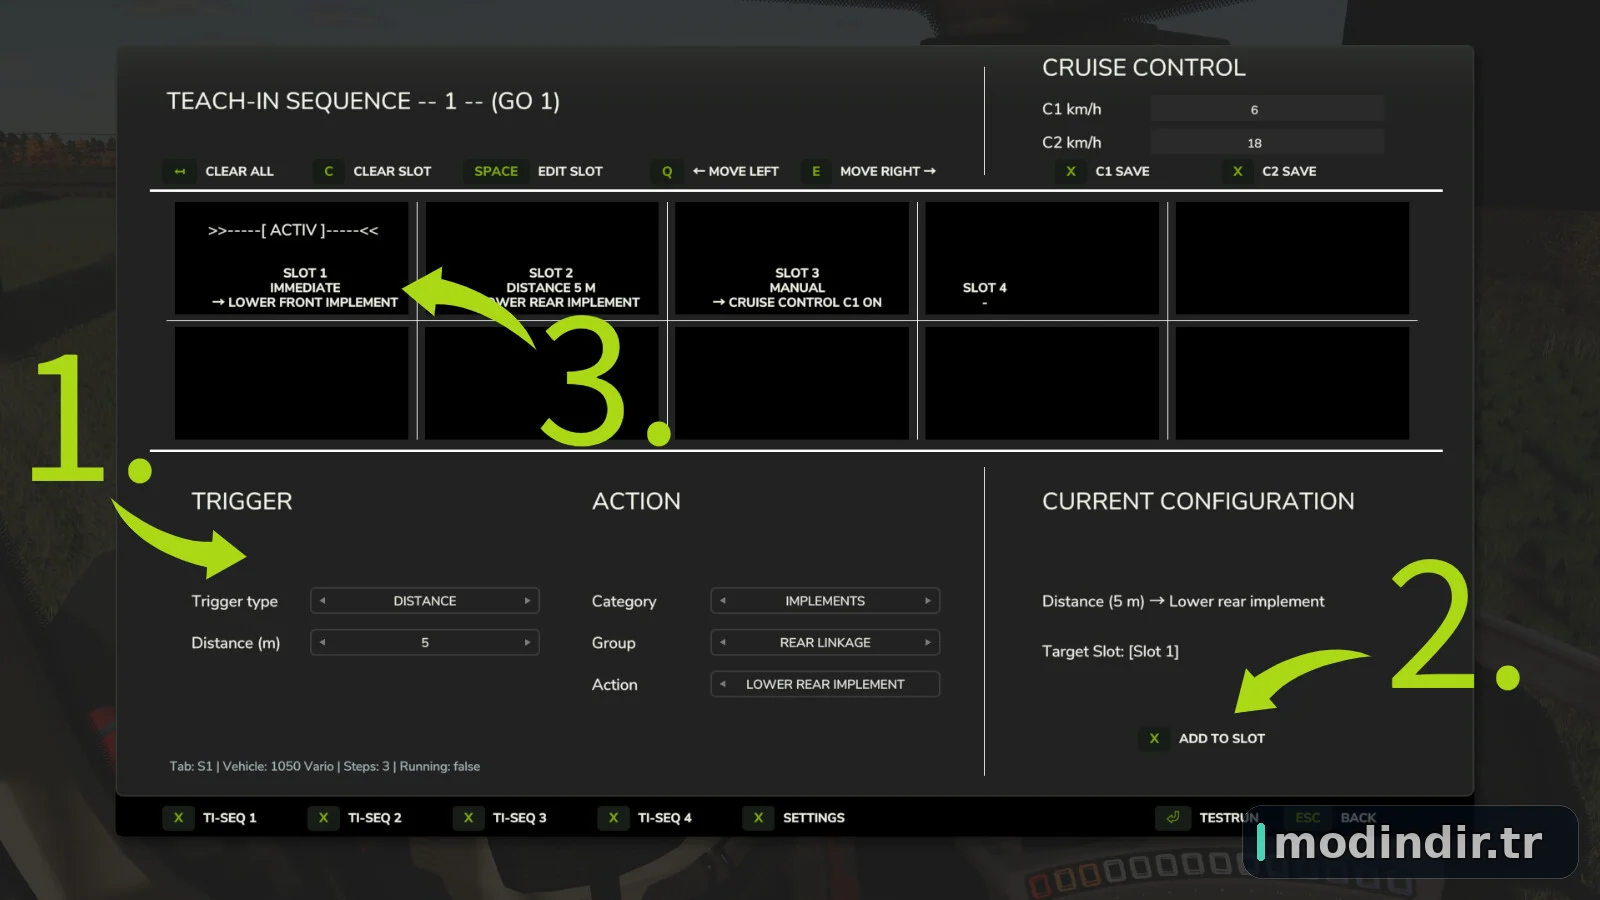Switch to the TI-SEQ 2 tab
Viewport: 1600px width, 900px height.
(x=356, y=817)
